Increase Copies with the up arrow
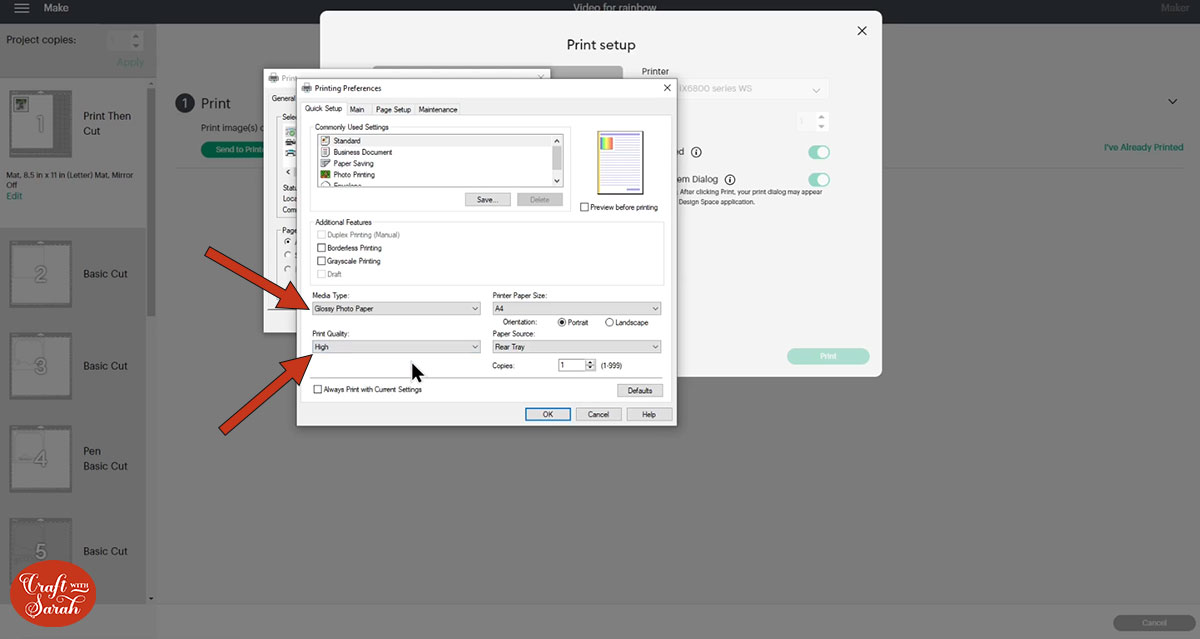The height and width of the screenshot is (639, 1200). [590, 362]
